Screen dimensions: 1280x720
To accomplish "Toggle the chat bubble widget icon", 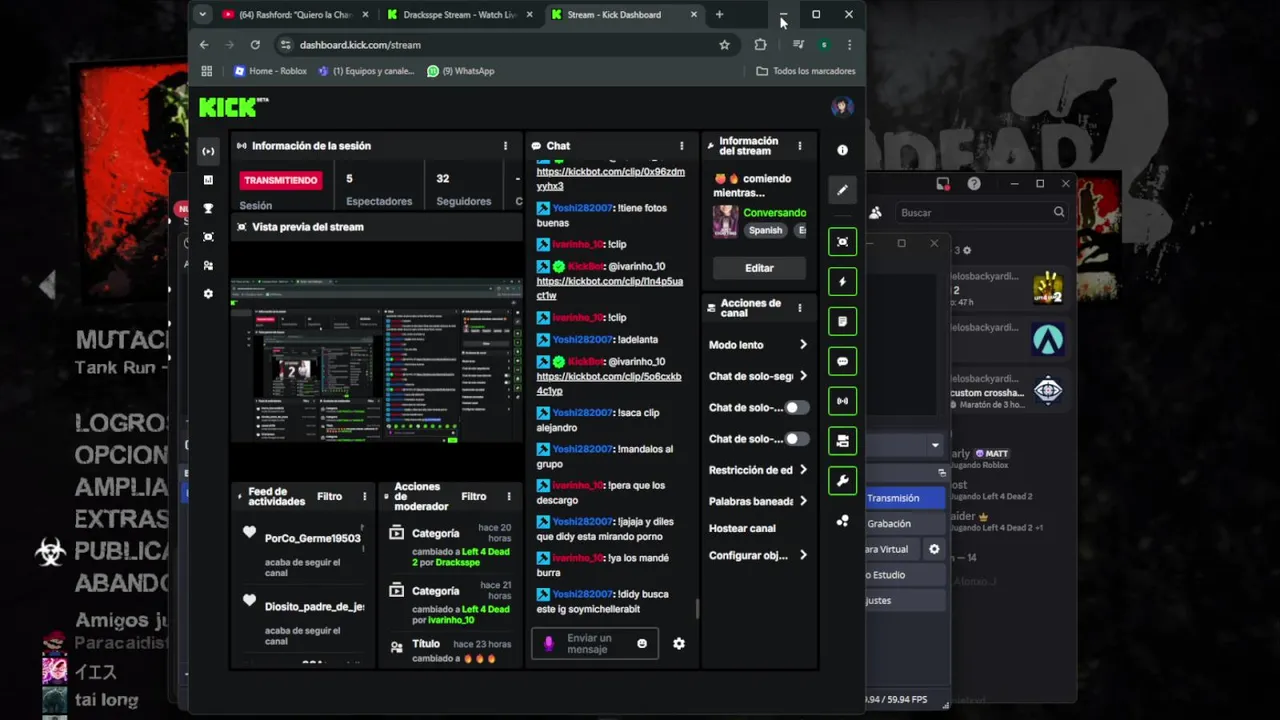I will point(842,362).
